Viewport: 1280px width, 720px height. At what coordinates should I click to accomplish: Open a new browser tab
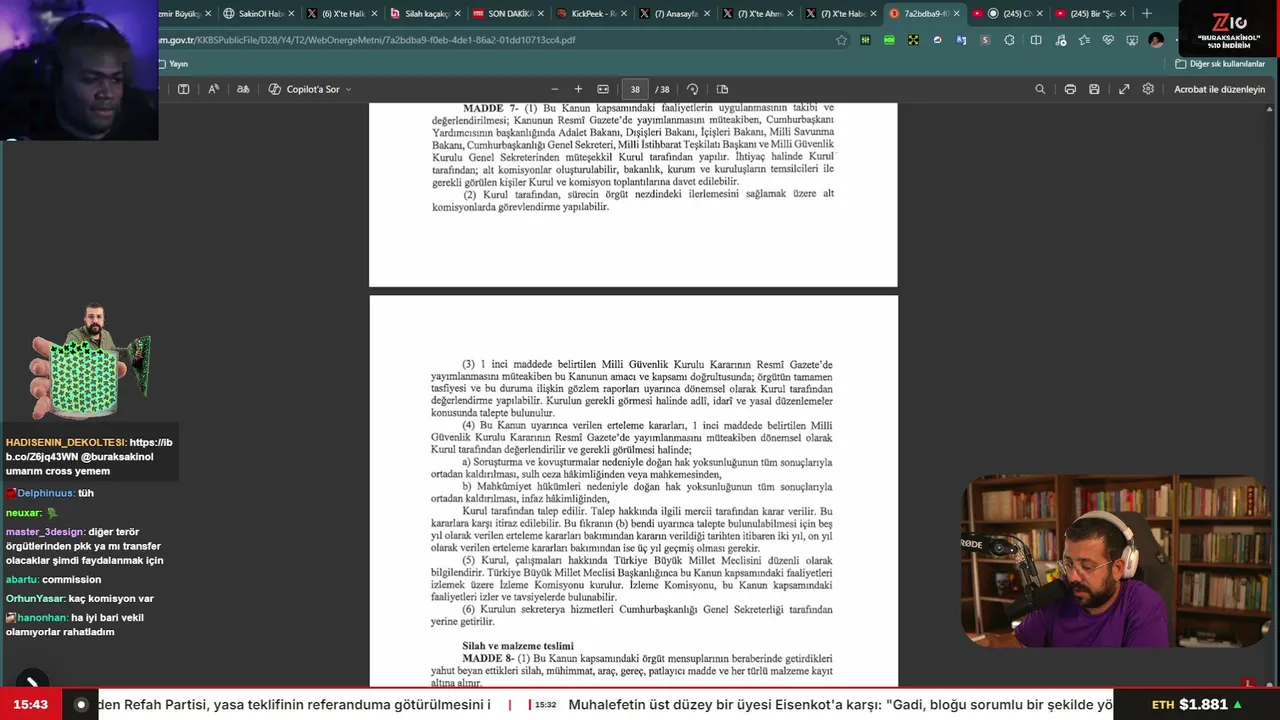tap(1147, 14)
